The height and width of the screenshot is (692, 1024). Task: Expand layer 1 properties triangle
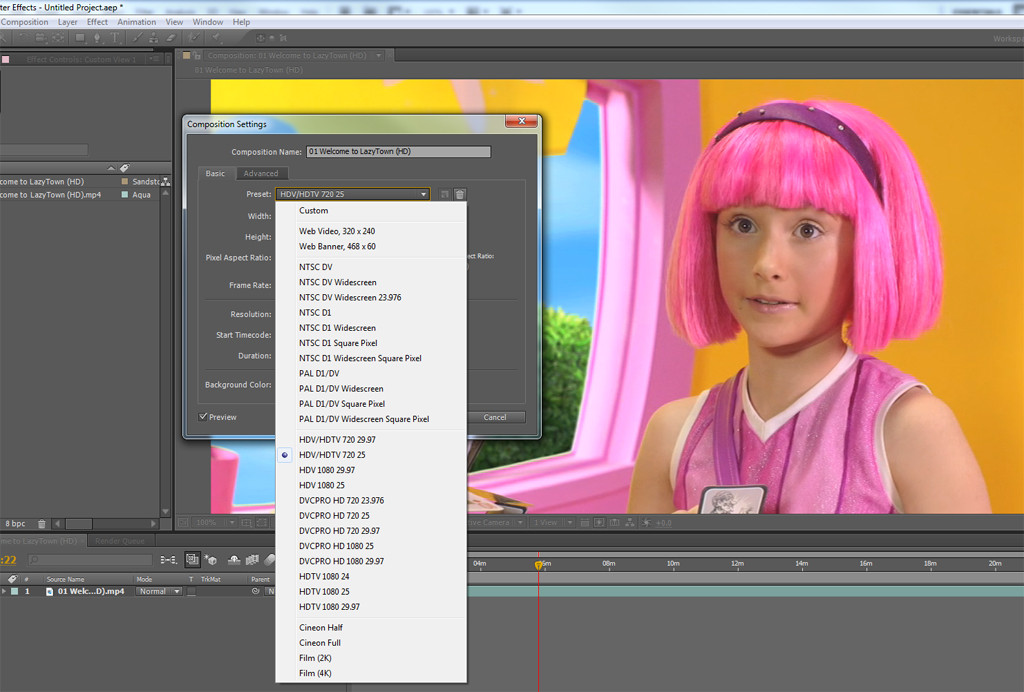[4, 591]
